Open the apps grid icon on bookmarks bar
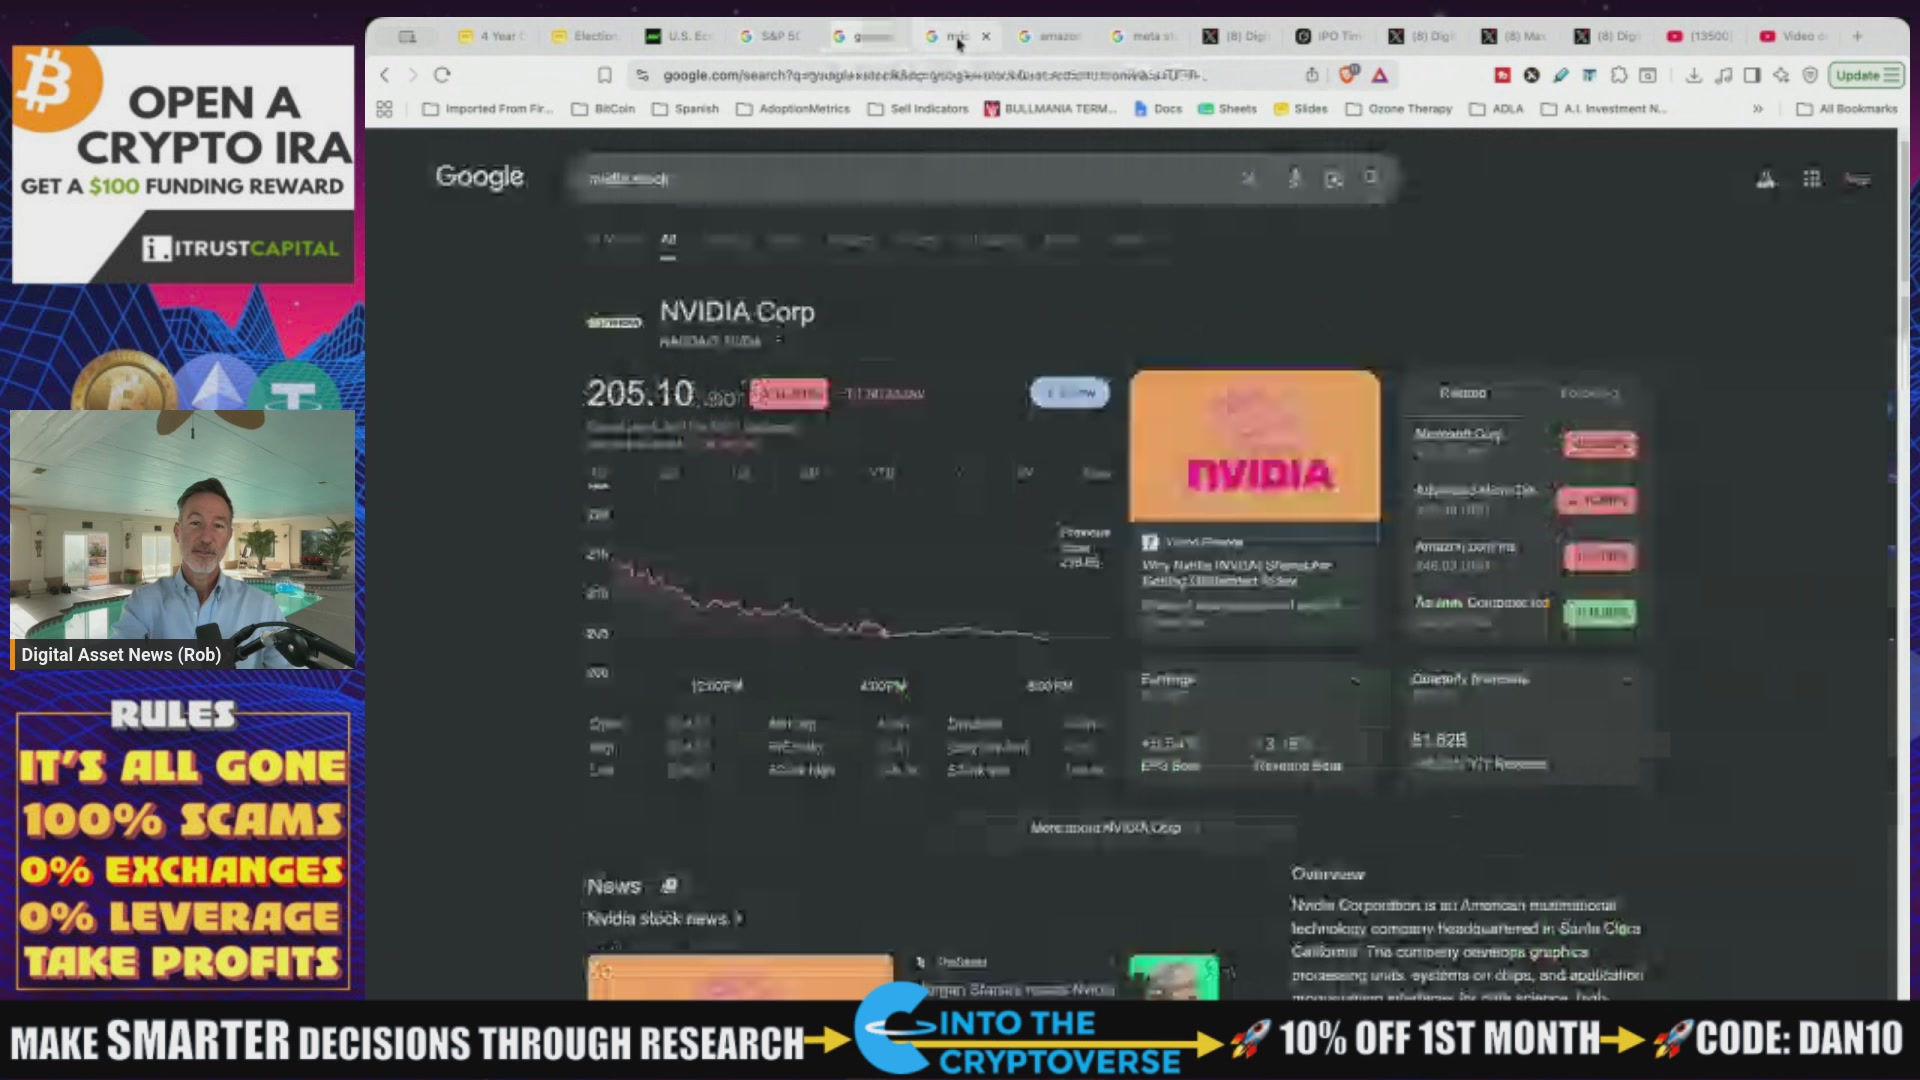1920x1080 pixels. pyautogui.click(x=384, y=109)
